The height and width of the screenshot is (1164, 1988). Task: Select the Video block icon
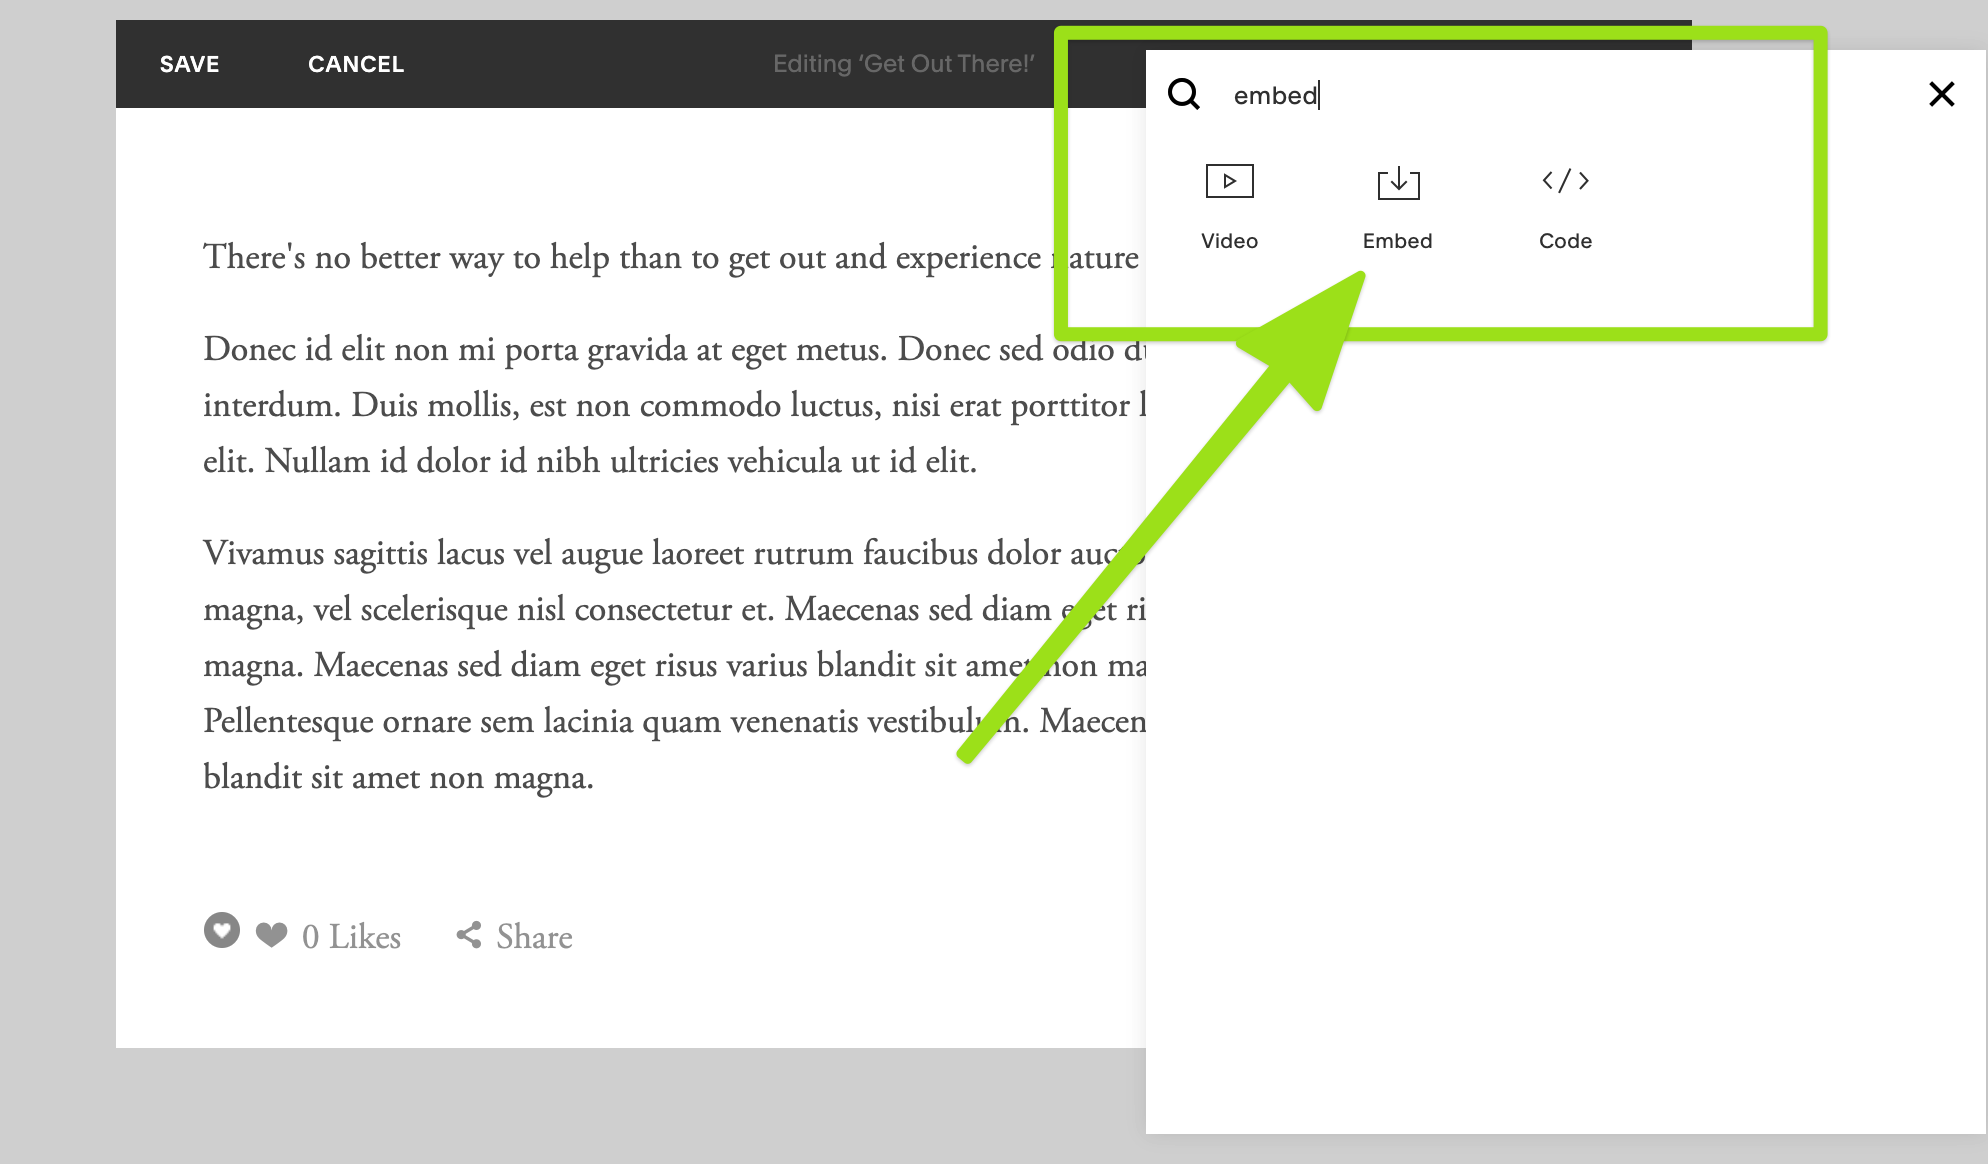tap(1229, 181)
